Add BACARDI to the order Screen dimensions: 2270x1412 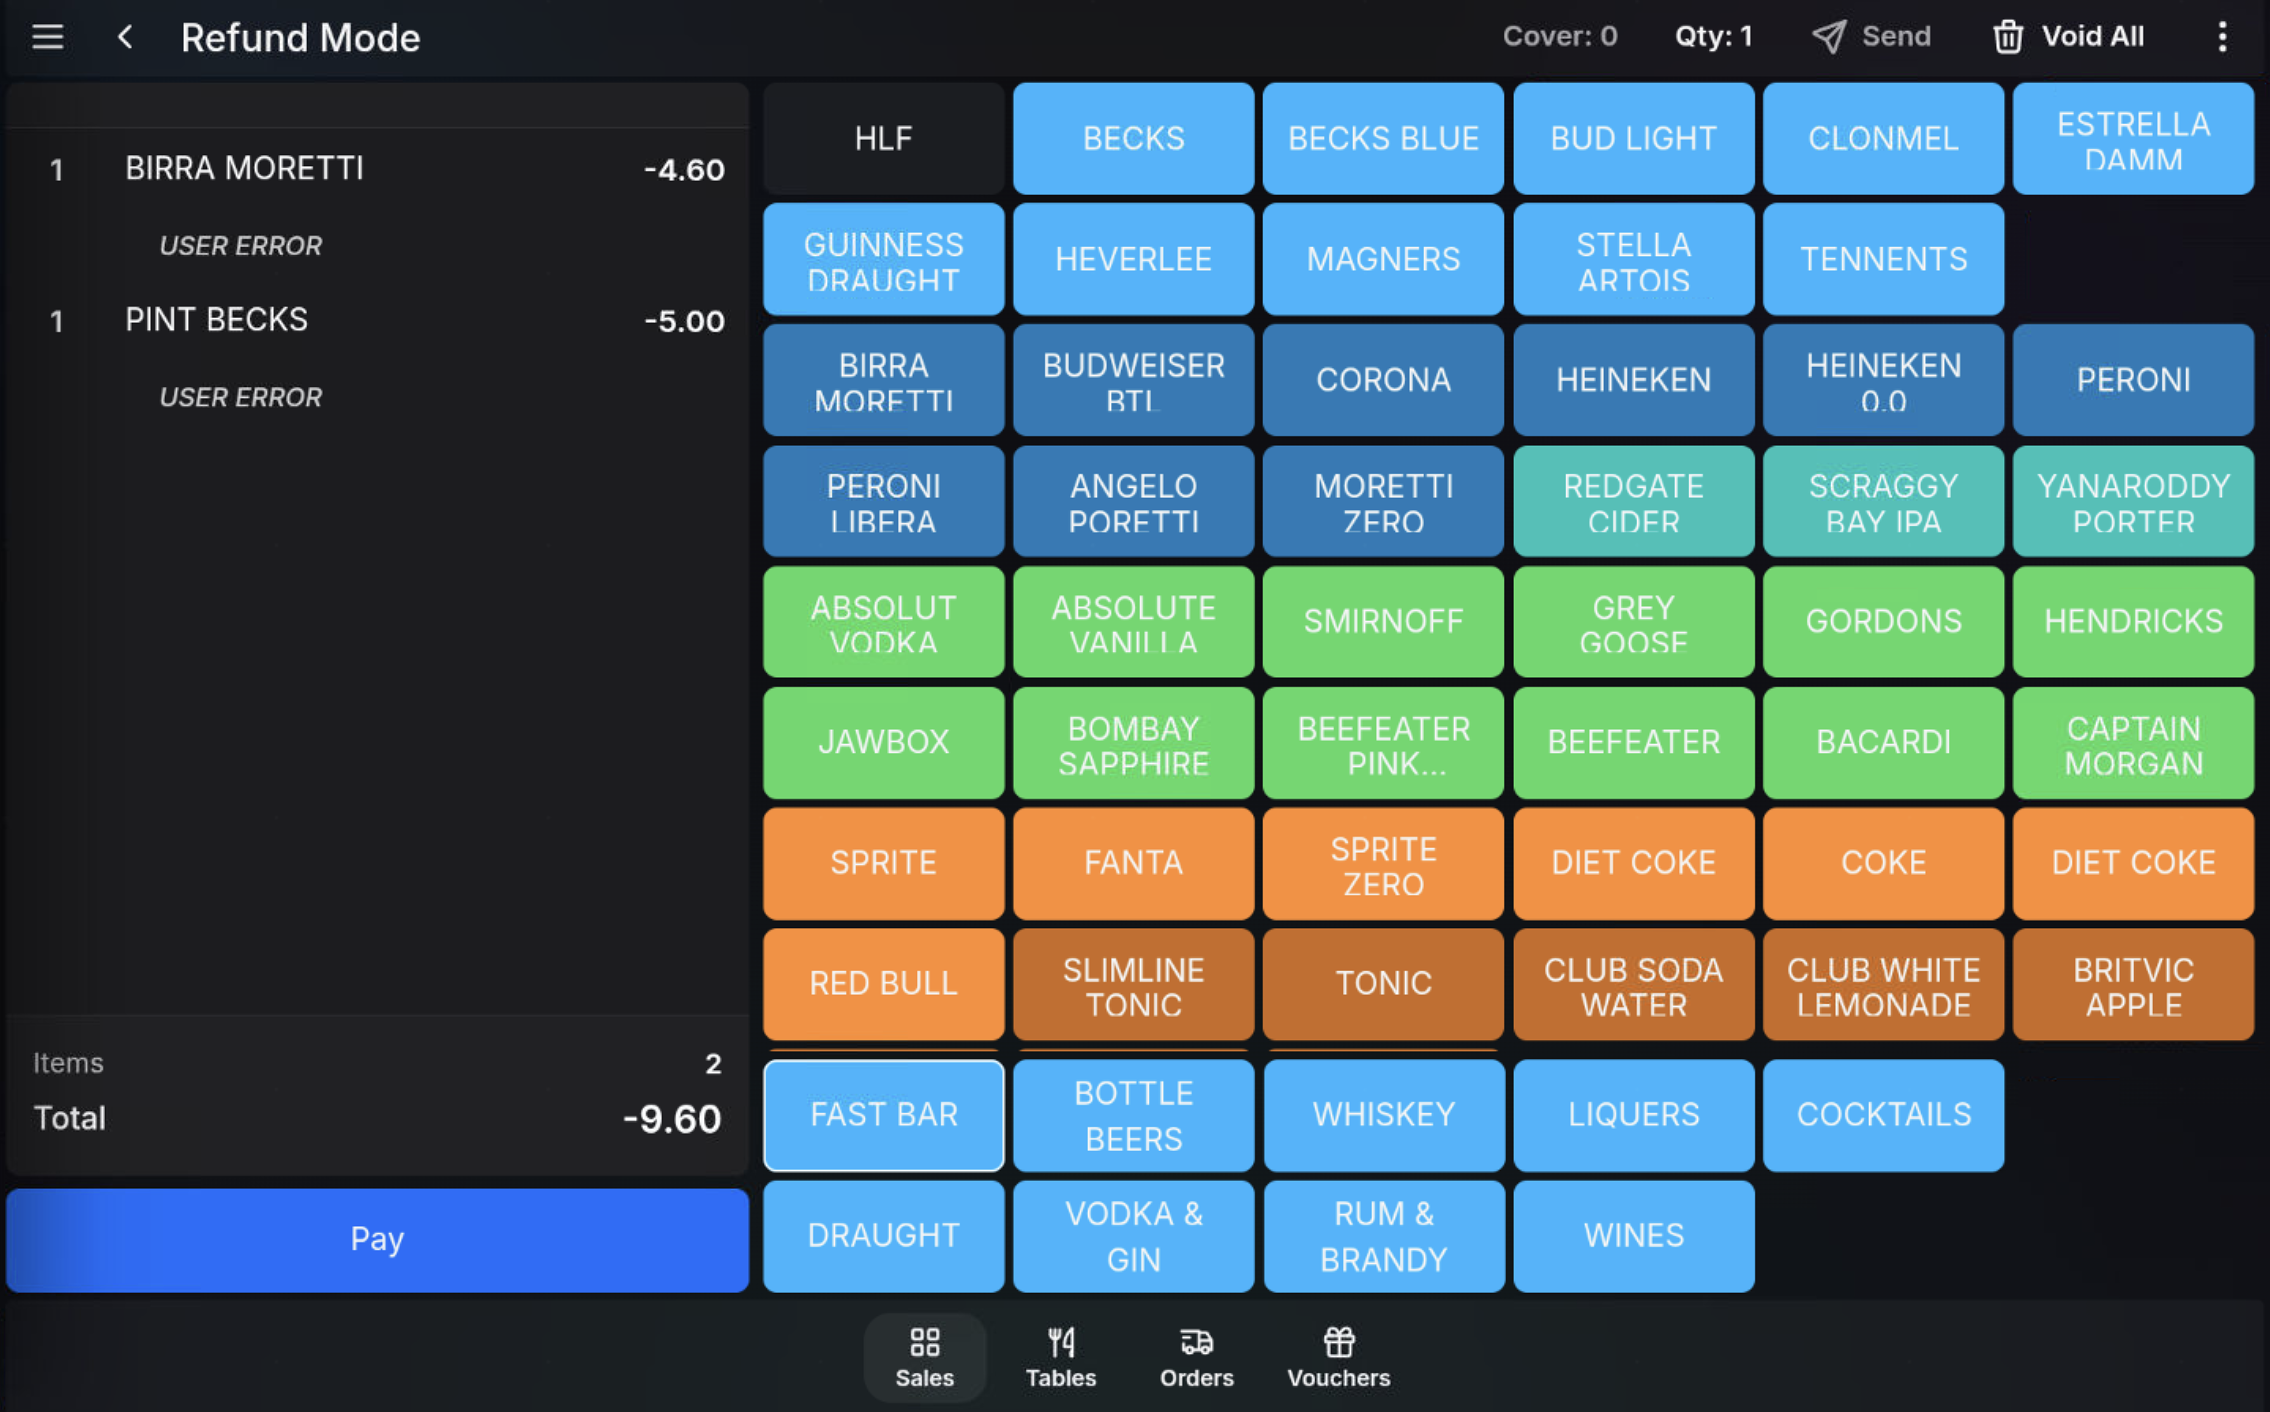tap(1883, 742)
